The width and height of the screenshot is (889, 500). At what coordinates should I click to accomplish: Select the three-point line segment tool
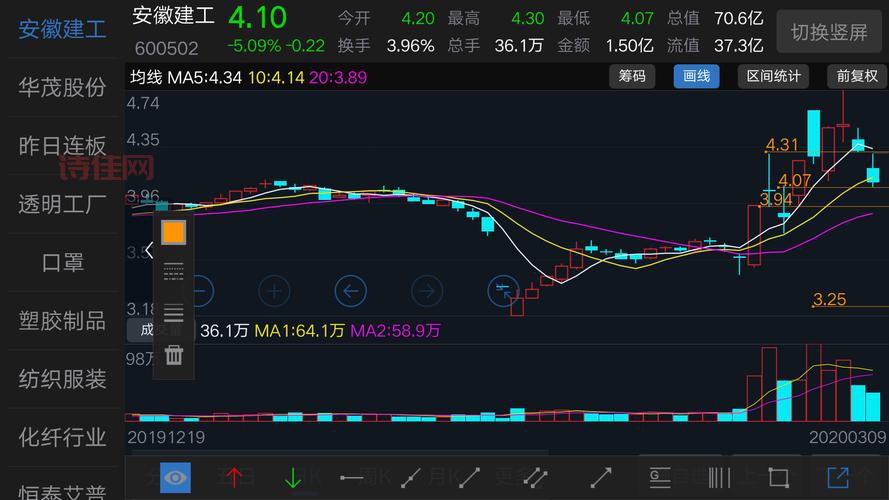pyautogui.click(x=410, y=478)
